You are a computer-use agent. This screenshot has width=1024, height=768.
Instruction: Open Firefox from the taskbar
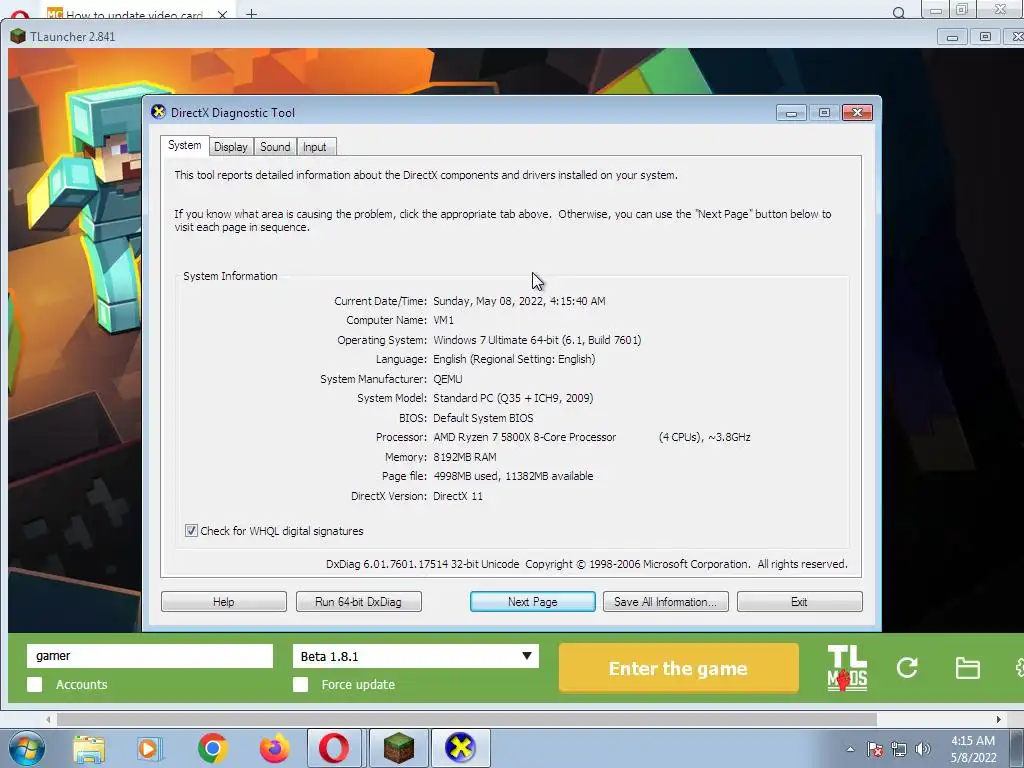274,748
